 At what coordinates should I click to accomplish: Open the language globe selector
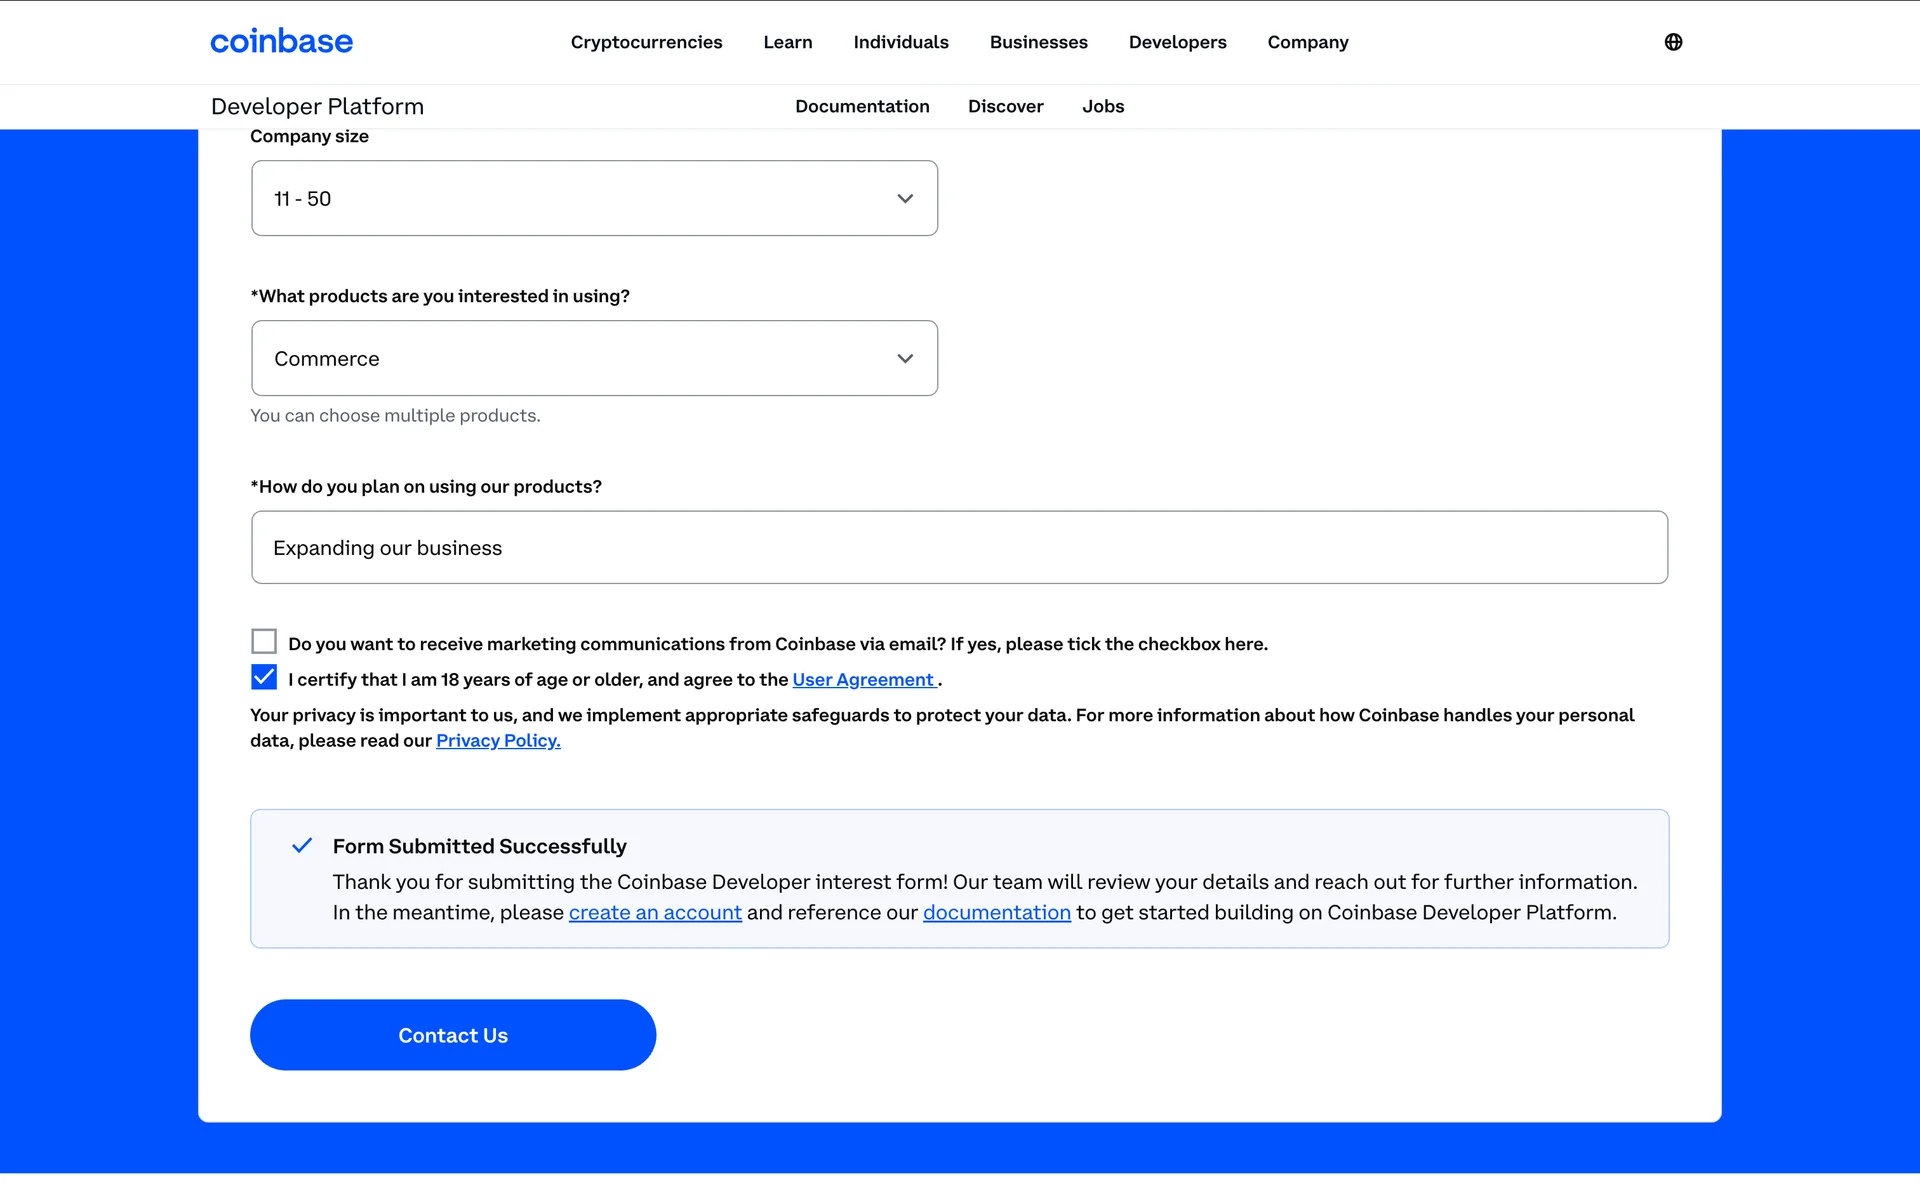point(1673,42)
